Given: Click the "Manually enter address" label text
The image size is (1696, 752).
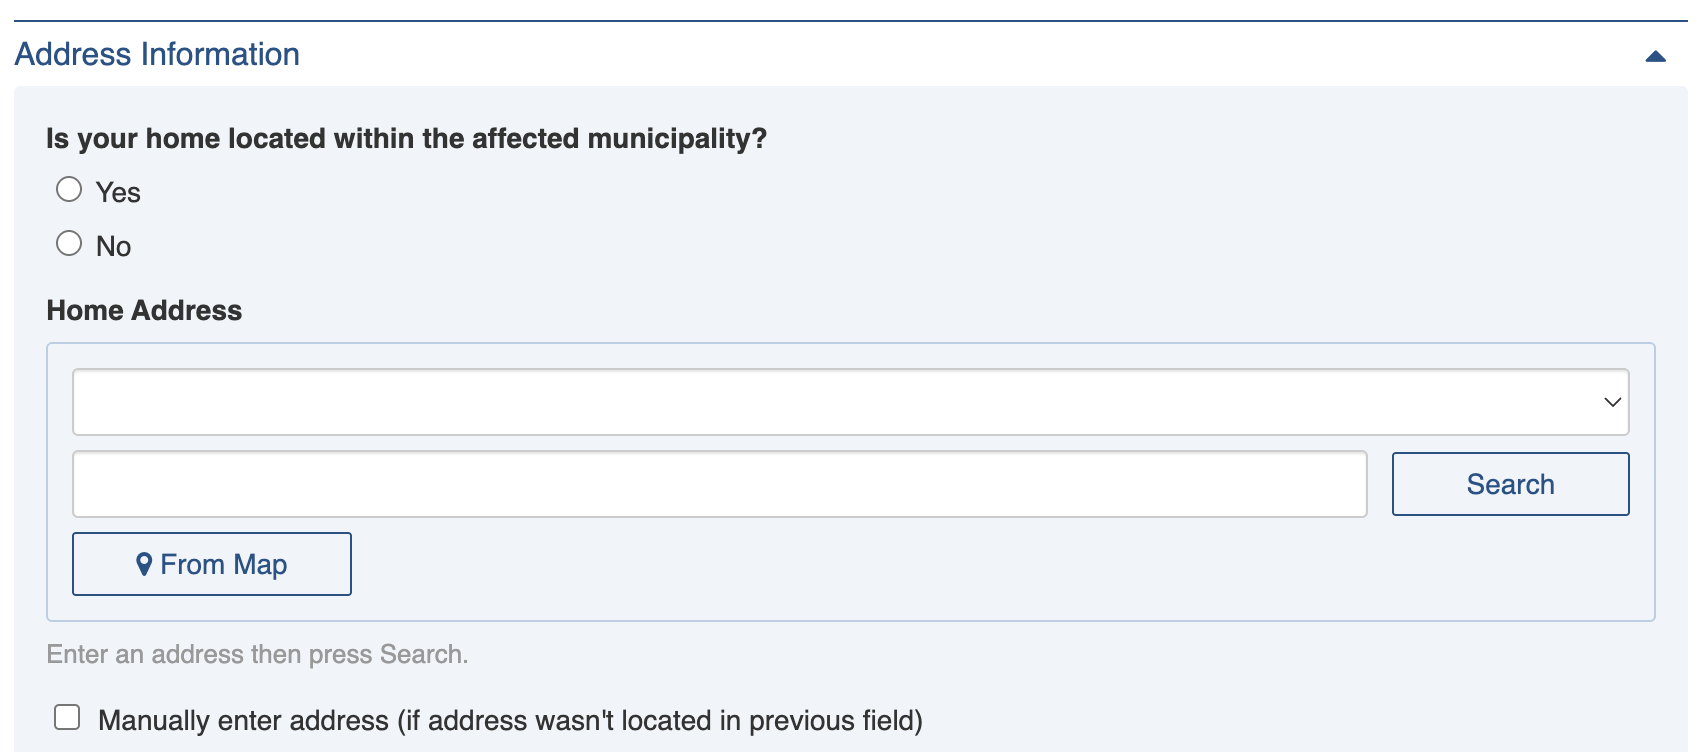Looking at the screenshot, I should [510, 720].
